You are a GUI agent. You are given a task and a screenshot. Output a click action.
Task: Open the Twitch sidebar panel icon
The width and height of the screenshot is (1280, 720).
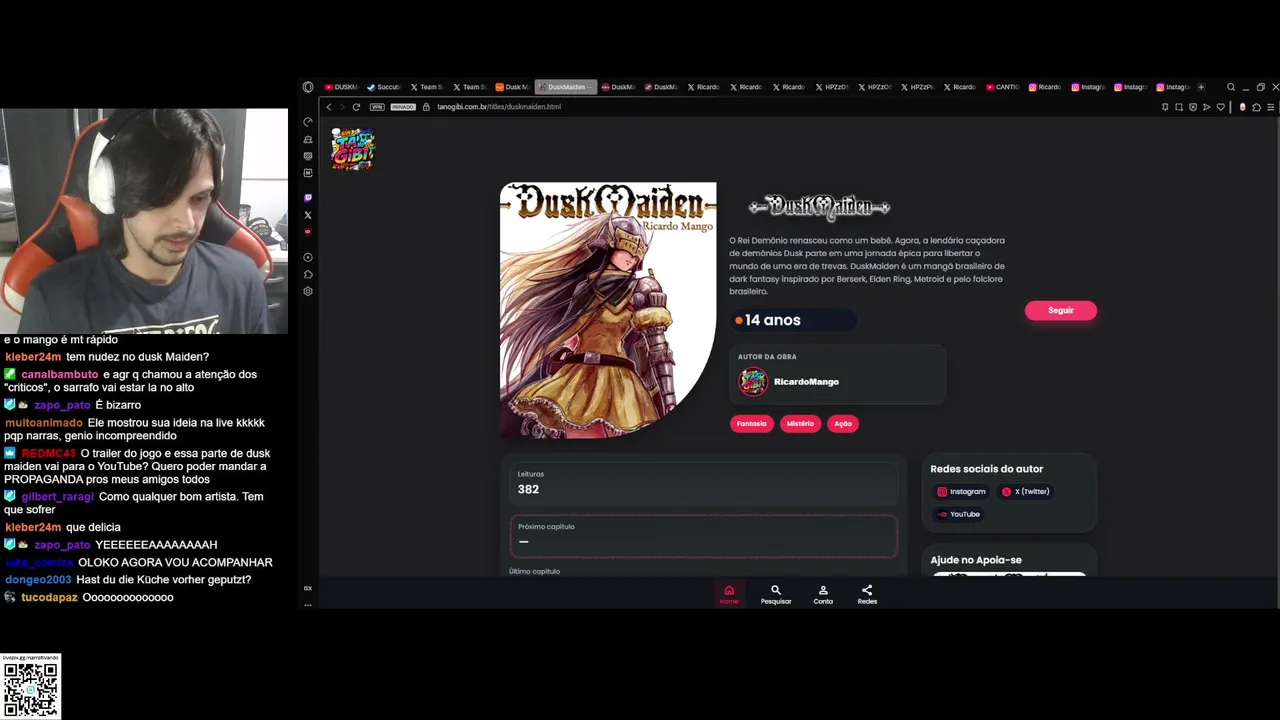pos(308,198)
